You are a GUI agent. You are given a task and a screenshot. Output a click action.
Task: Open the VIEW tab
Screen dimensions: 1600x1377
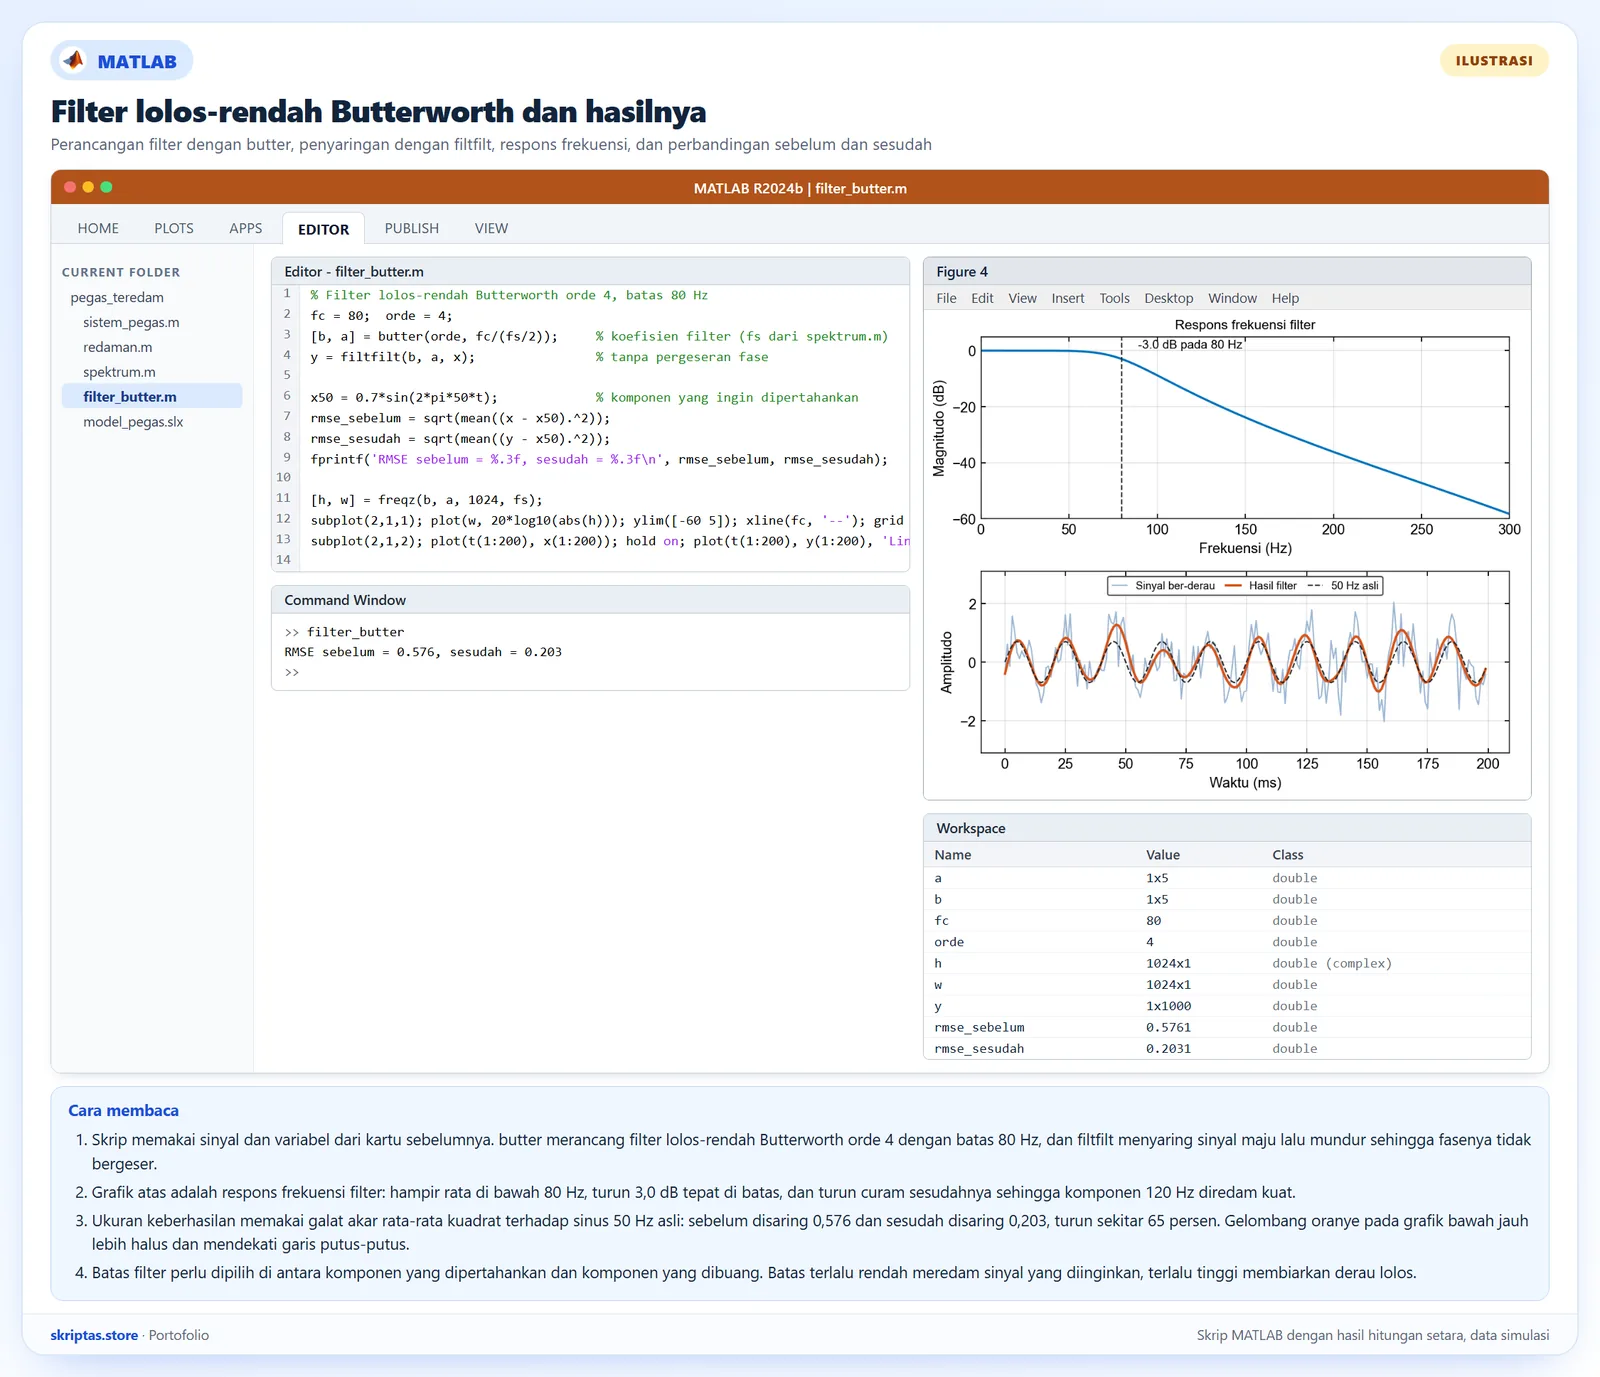491,228
